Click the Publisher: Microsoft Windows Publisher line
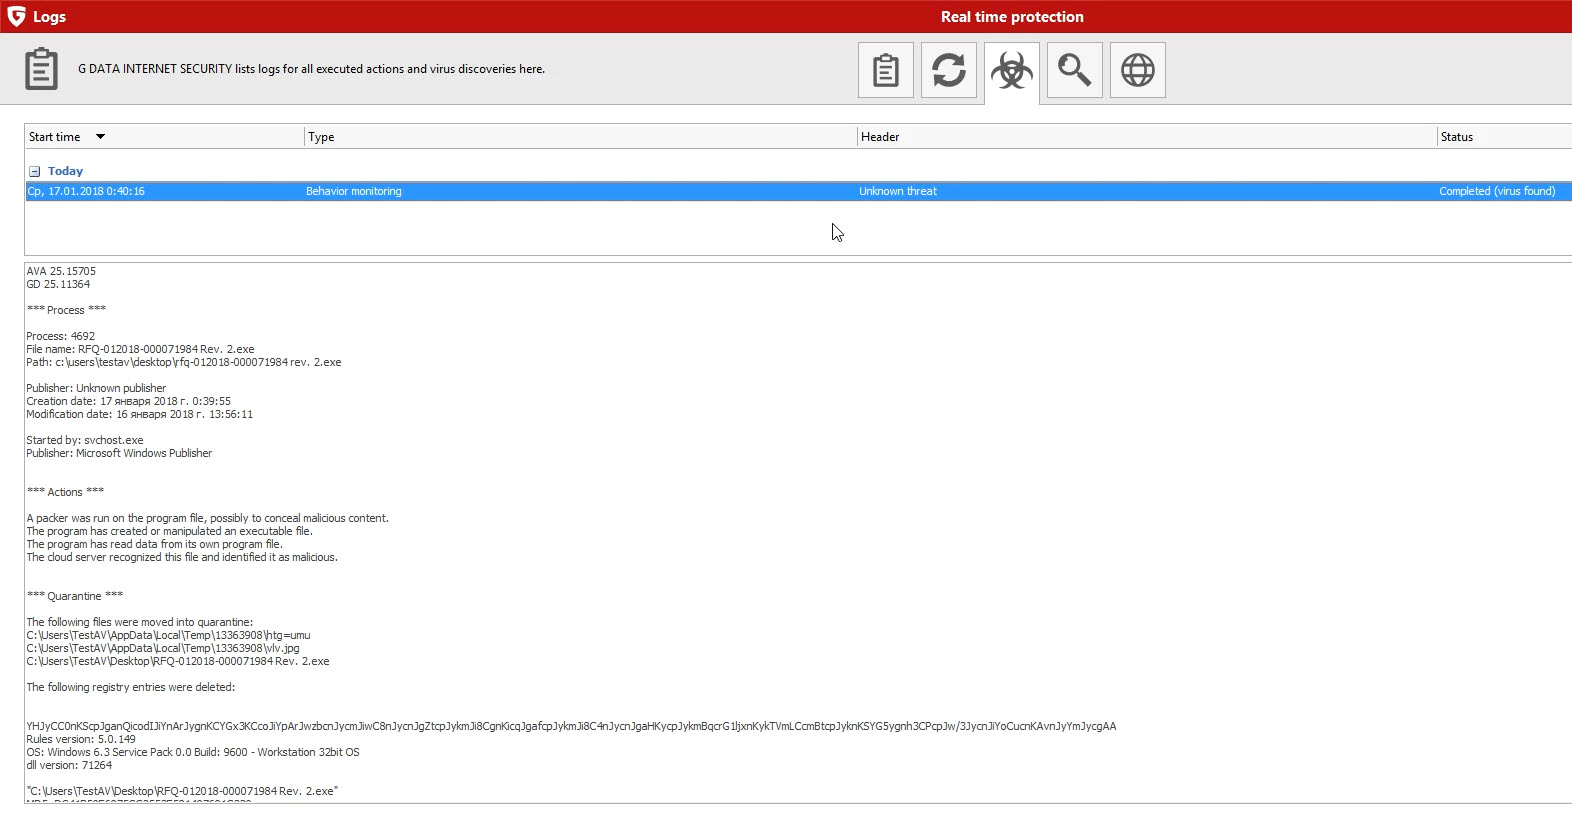The height and width of the screenshot is (817, 1572). 119,453
